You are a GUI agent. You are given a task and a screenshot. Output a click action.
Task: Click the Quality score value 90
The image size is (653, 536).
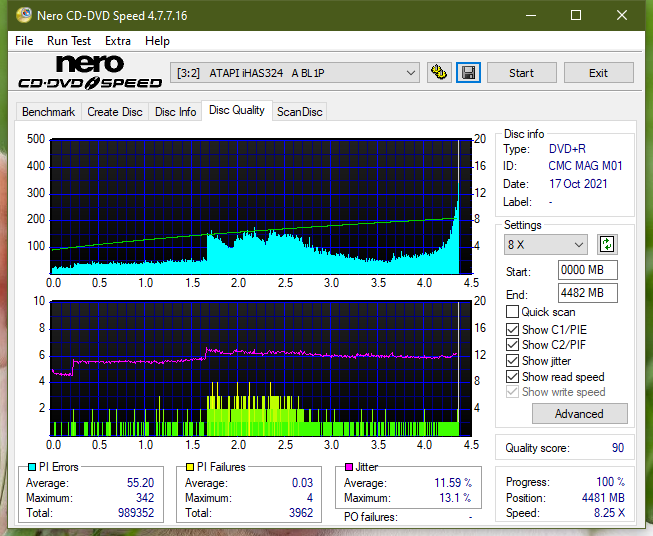pos(618,448)
